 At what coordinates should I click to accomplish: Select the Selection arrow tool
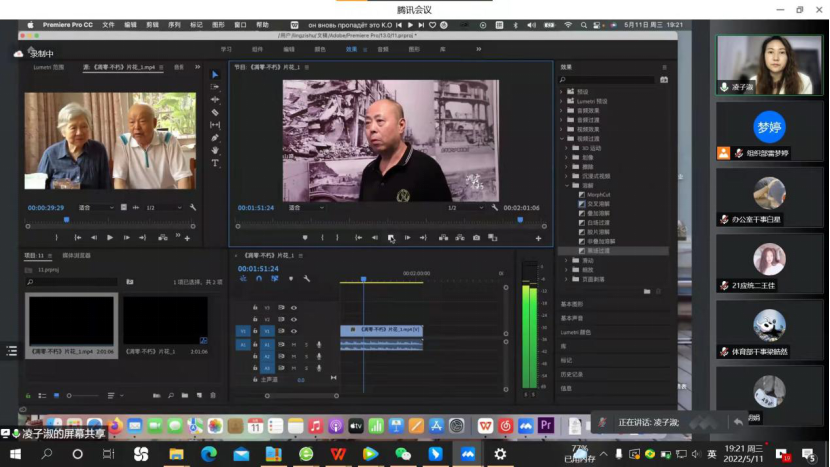(215, 75)
